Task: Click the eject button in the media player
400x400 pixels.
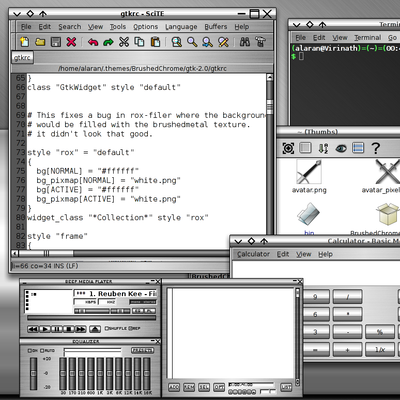Action: tap(95, 329)
